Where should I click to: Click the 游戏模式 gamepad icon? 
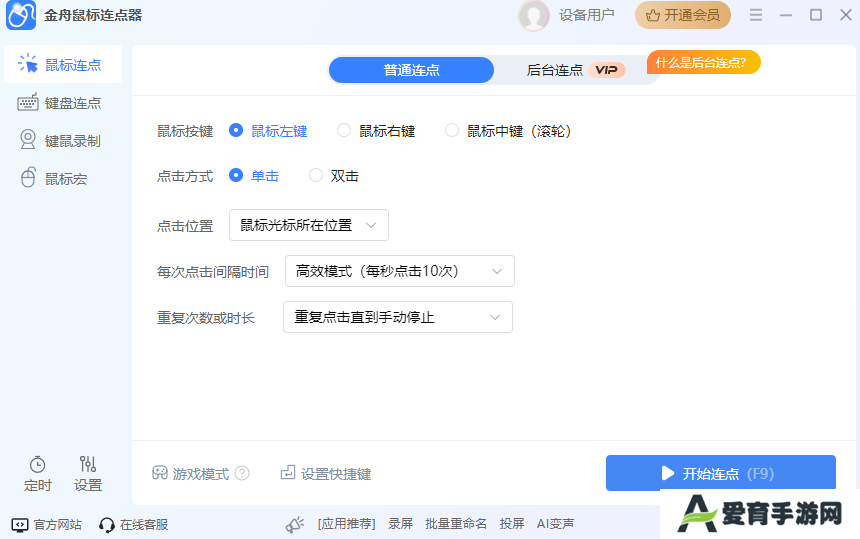click(160, 473)
